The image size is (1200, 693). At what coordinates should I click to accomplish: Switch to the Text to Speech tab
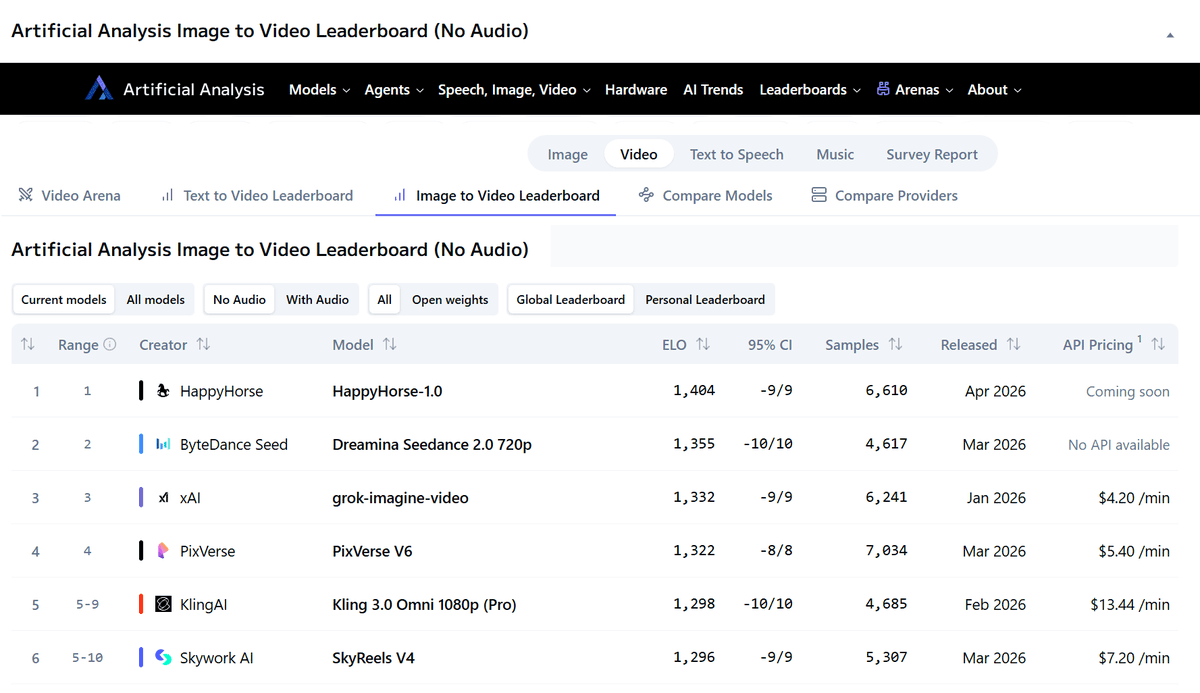point(737,154)
